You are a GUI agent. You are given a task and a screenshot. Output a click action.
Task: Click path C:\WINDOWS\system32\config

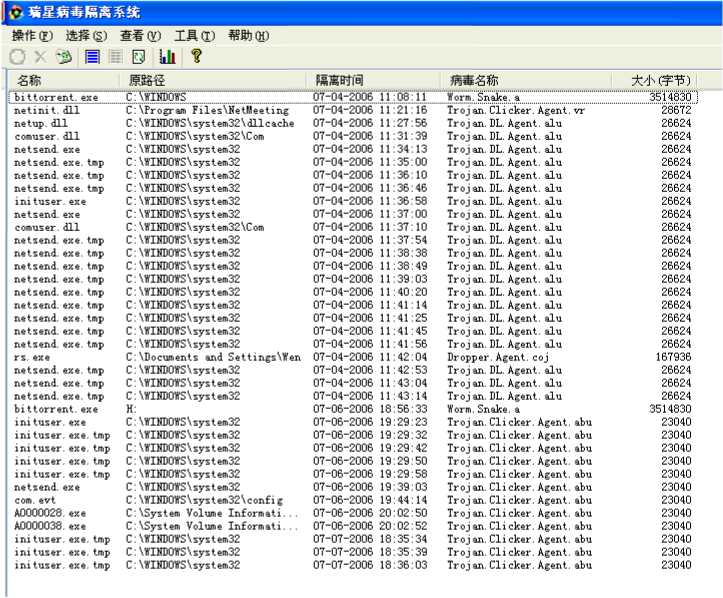click(204, 500)
